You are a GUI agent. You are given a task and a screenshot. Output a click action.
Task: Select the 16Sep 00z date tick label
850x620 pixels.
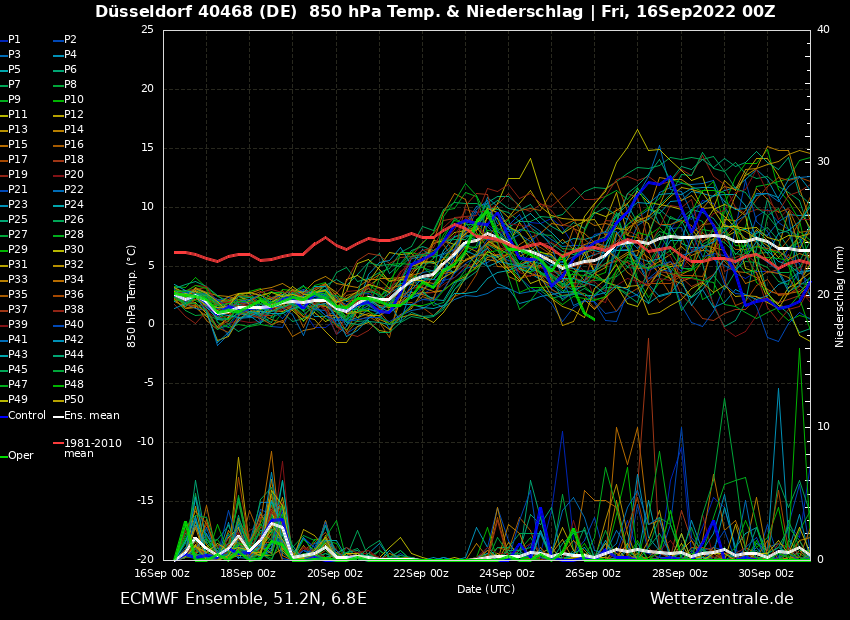[x=162, y=573]
